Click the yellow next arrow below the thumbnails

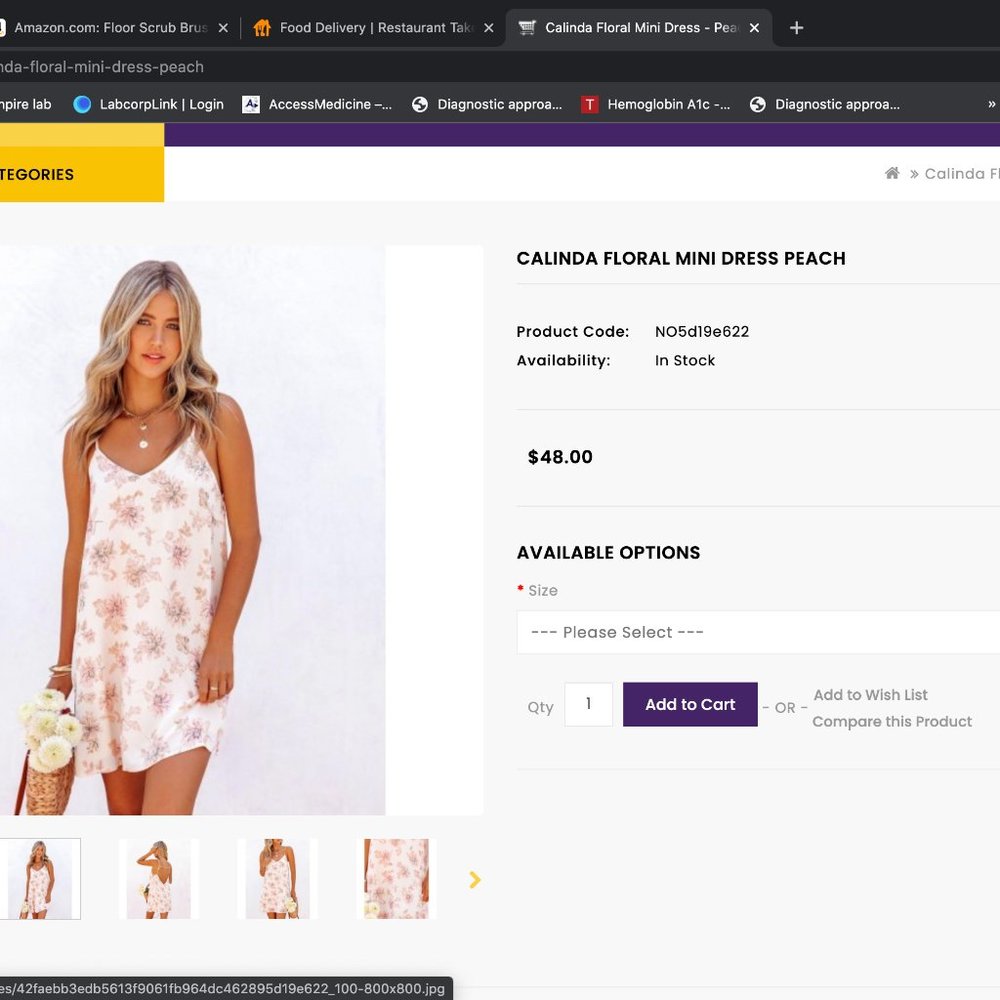tap(475, 879)
